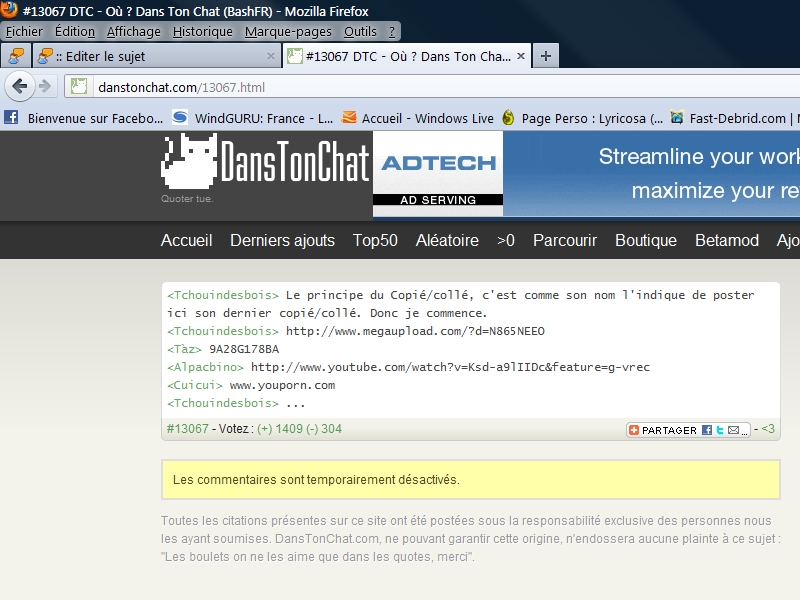The height and width of the screenshot is (600, 800).
Task: Go to Accueil in site navigation
Action: pos(186,240)
